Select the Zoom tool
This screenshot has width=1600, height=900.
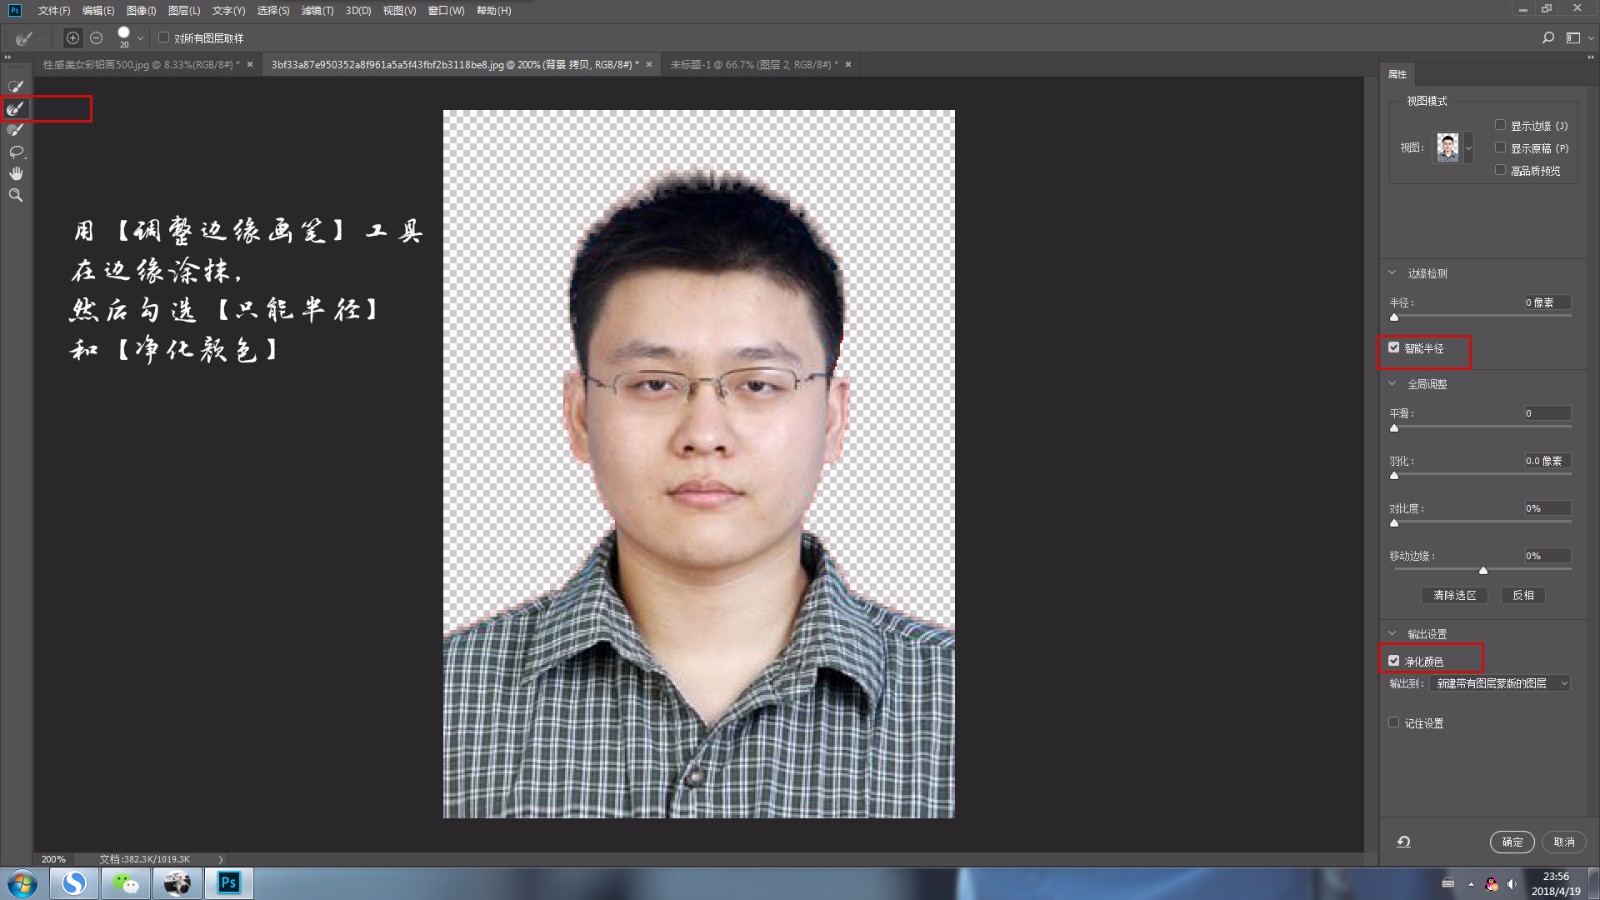click(15, 196)
